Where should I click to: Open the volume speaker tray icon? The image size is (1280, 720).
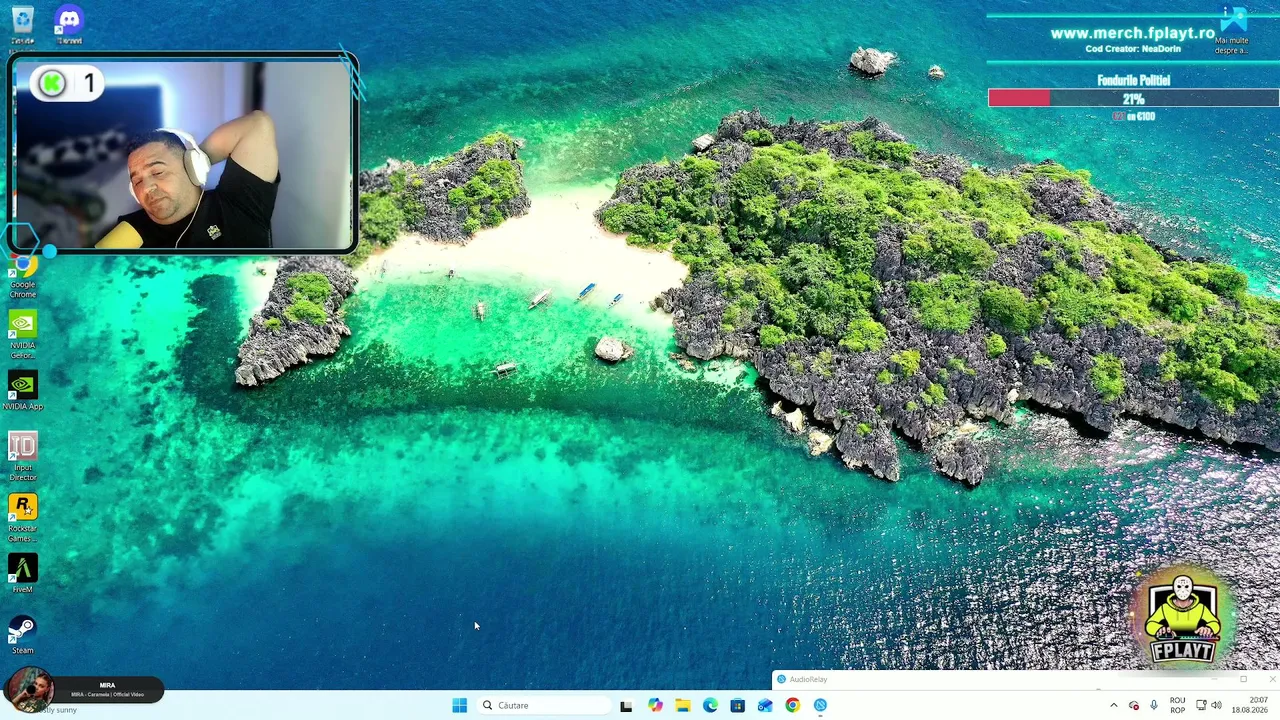pos(1217,705)
